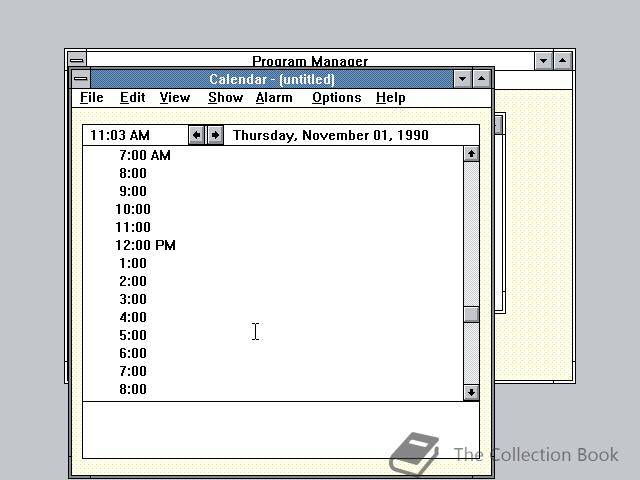640x480 pixels.
Task: Select the 10:00 time slot
Action: pyautogui.click(x=273, y=209)
